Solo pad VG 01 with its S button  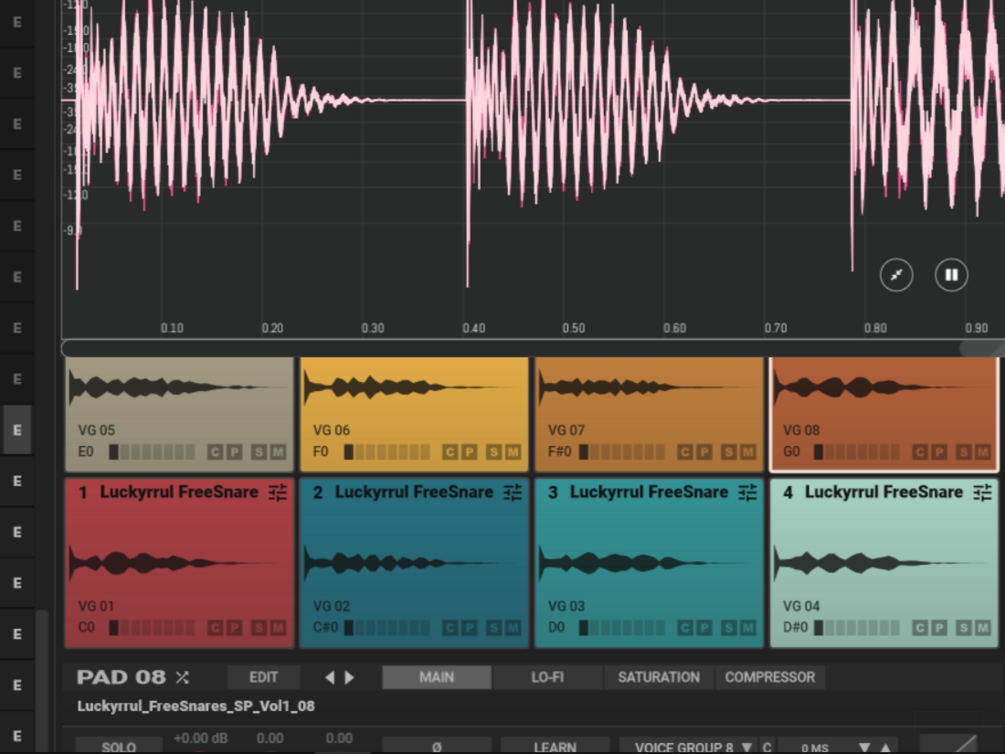click(x=258, y=628)
